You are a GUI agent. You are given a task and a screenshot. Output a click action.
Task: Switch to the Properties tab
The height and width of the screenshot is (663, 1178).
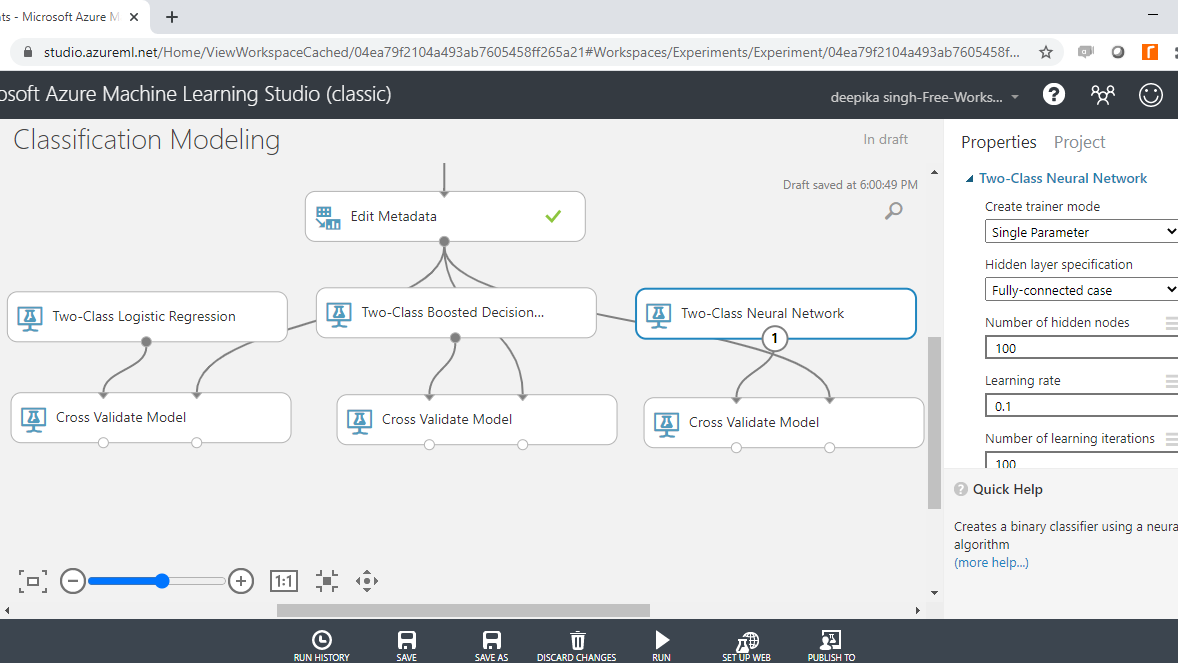pyautogui.click(x=998, y=142)
